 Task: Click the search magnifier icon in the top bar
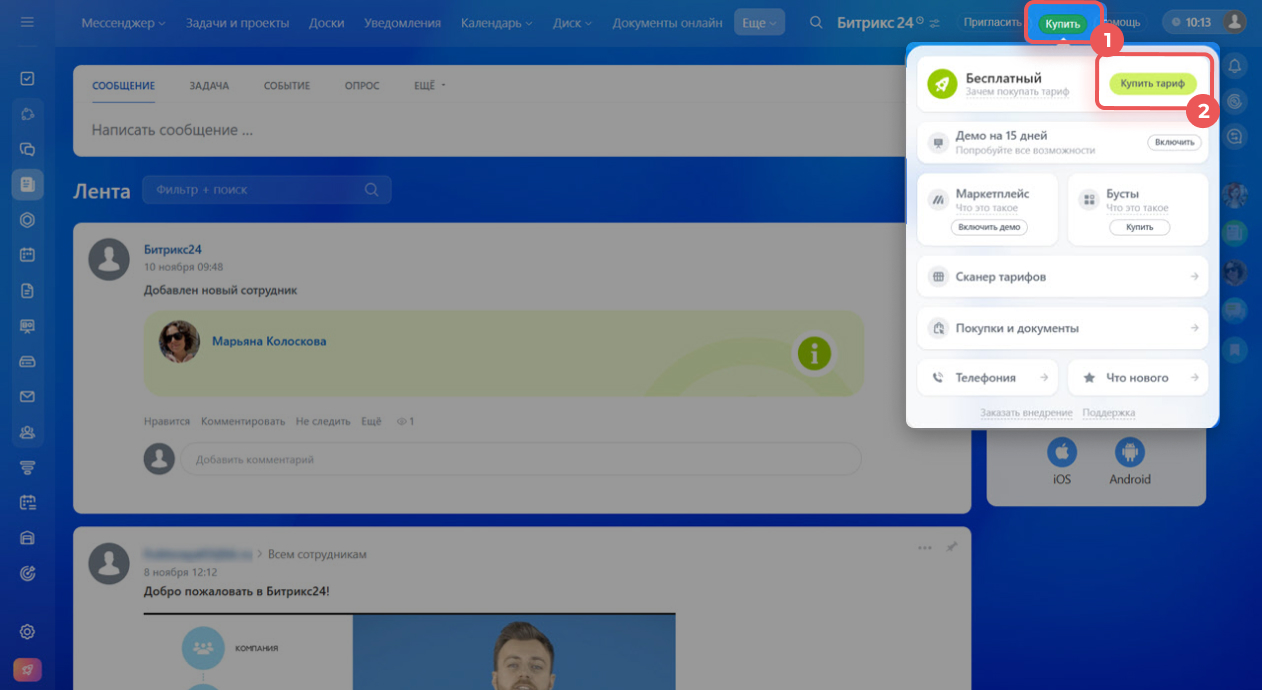[816, 22]
